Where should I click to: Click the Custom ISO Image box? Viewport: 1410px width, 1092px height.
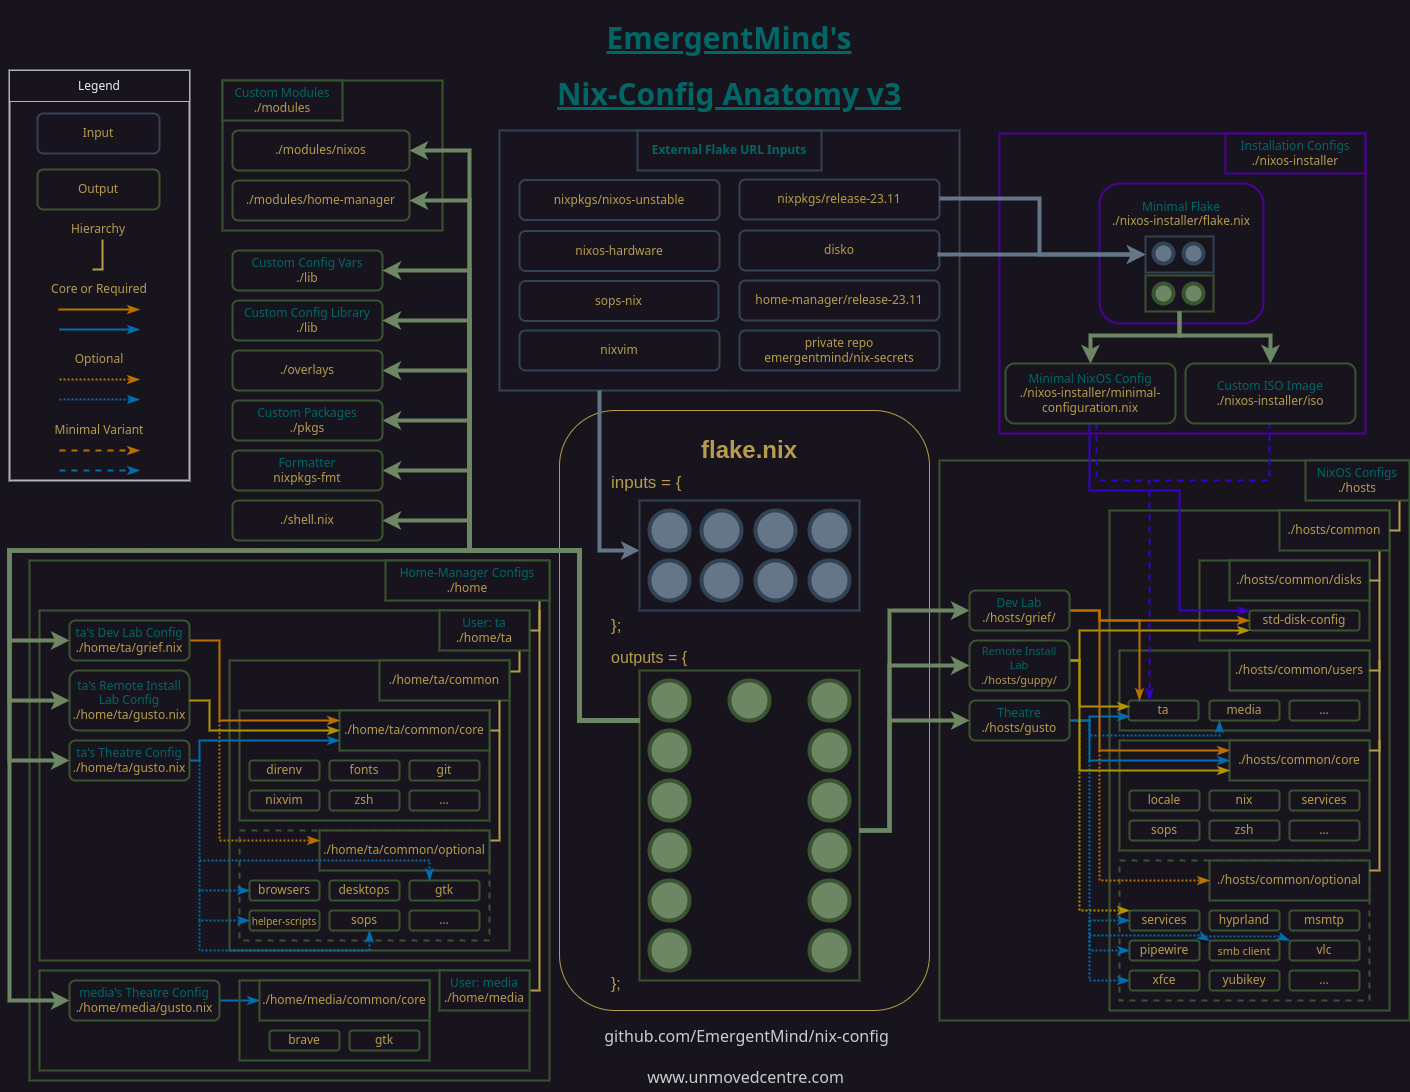coord(1270,393)
